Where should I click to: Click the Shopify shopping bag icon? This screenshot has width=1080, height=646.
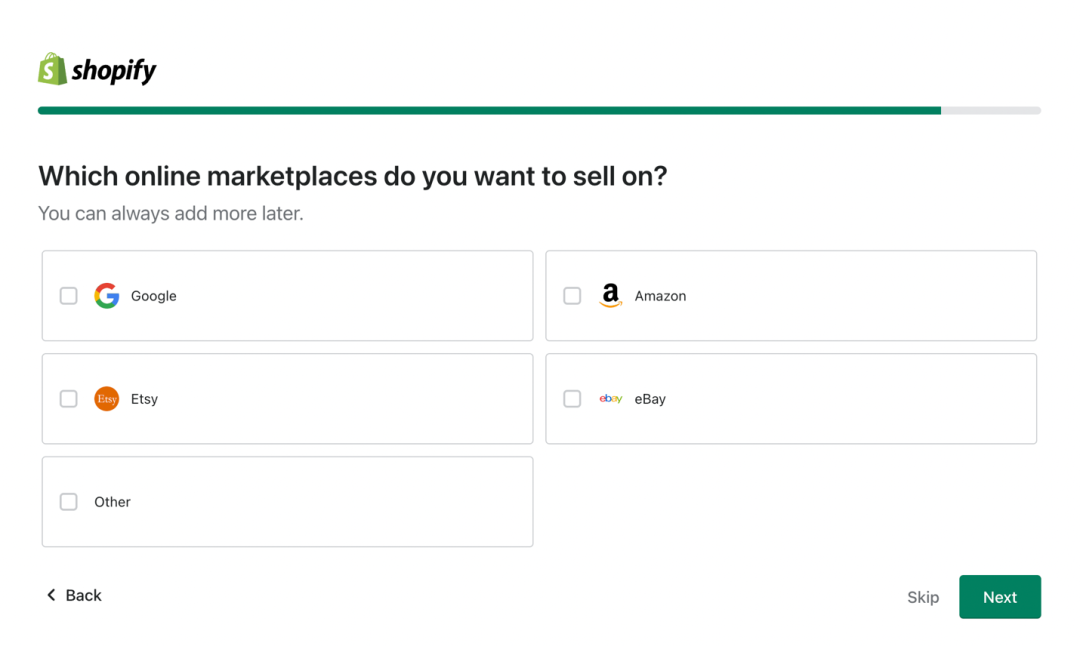pyautogui.click(x=49, y=69)
